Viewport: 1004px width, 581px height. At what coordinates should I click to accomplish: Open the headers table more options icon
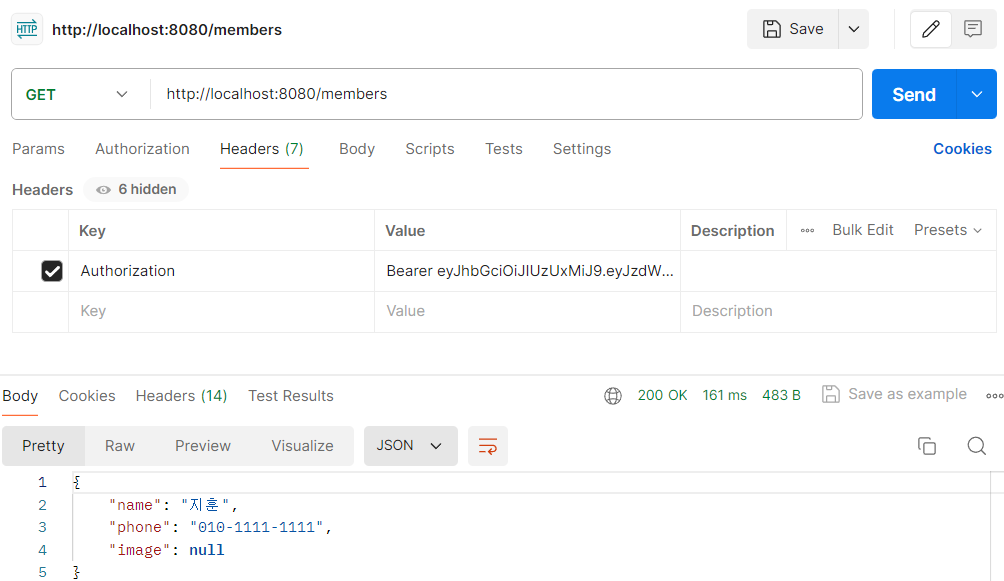807,230
